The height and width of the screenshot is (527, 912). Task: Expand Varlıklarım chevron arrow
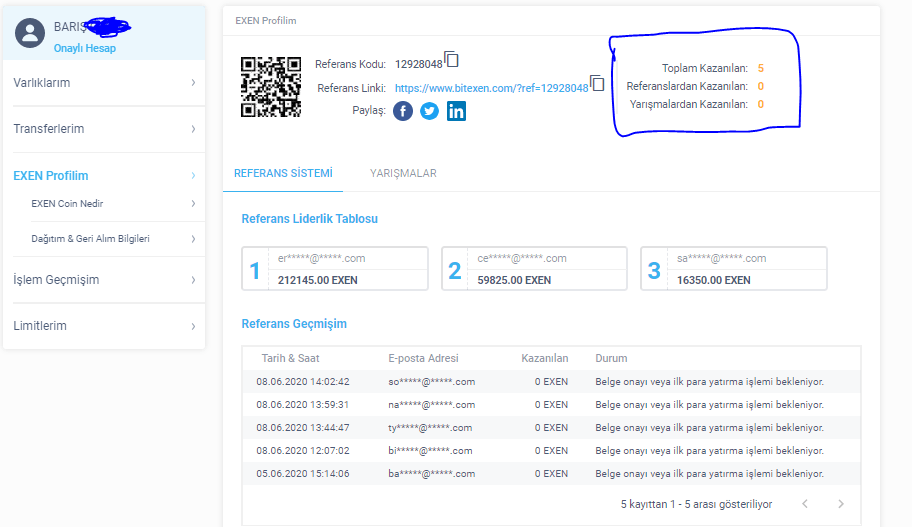tap(193, 83)
